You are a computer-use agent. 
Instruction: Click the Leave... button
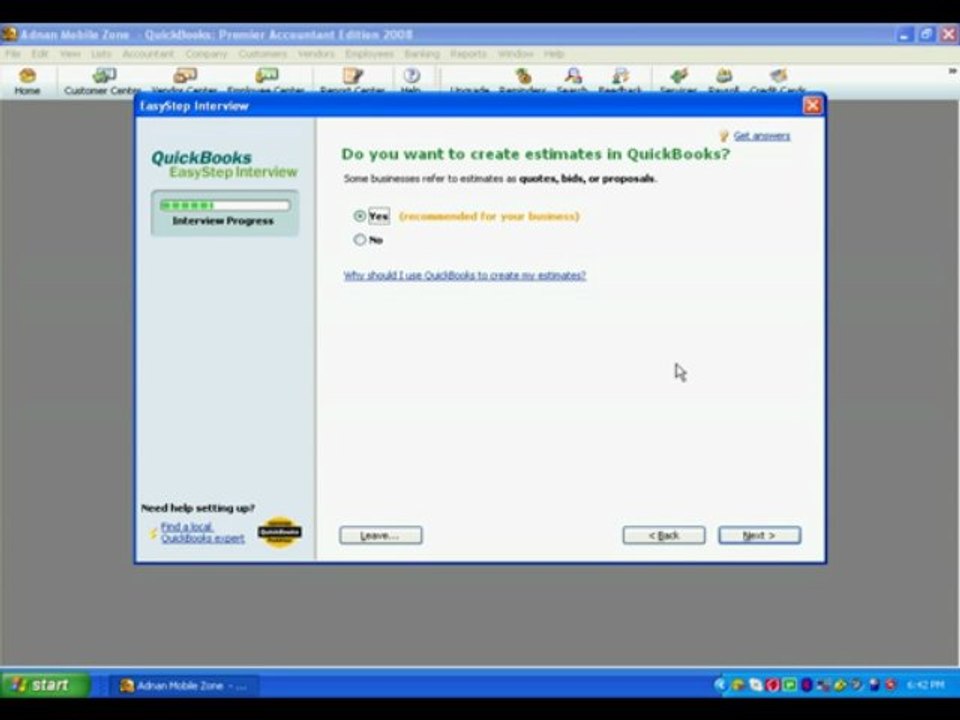[x=380, y=536]
